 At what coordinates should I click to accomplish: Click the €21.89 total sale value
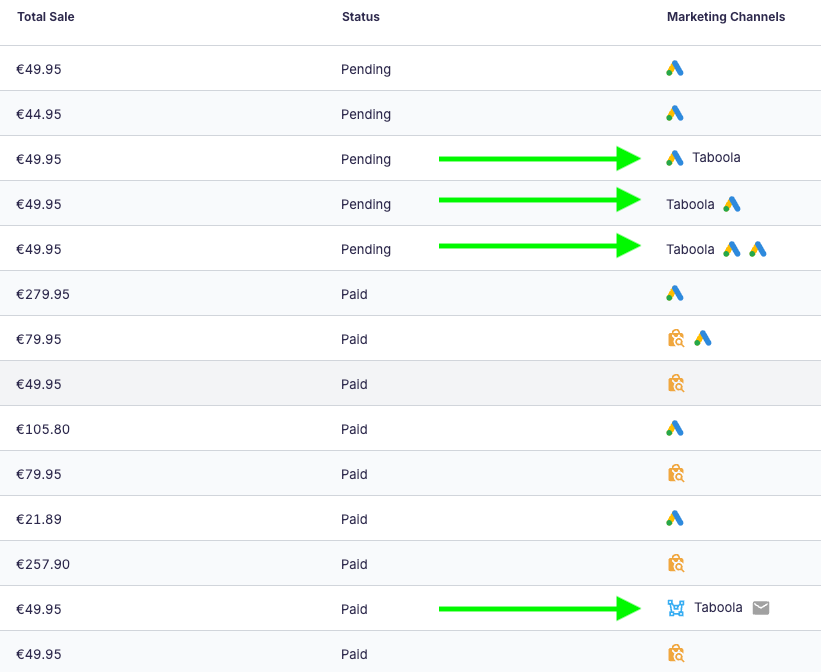(39, 520)
